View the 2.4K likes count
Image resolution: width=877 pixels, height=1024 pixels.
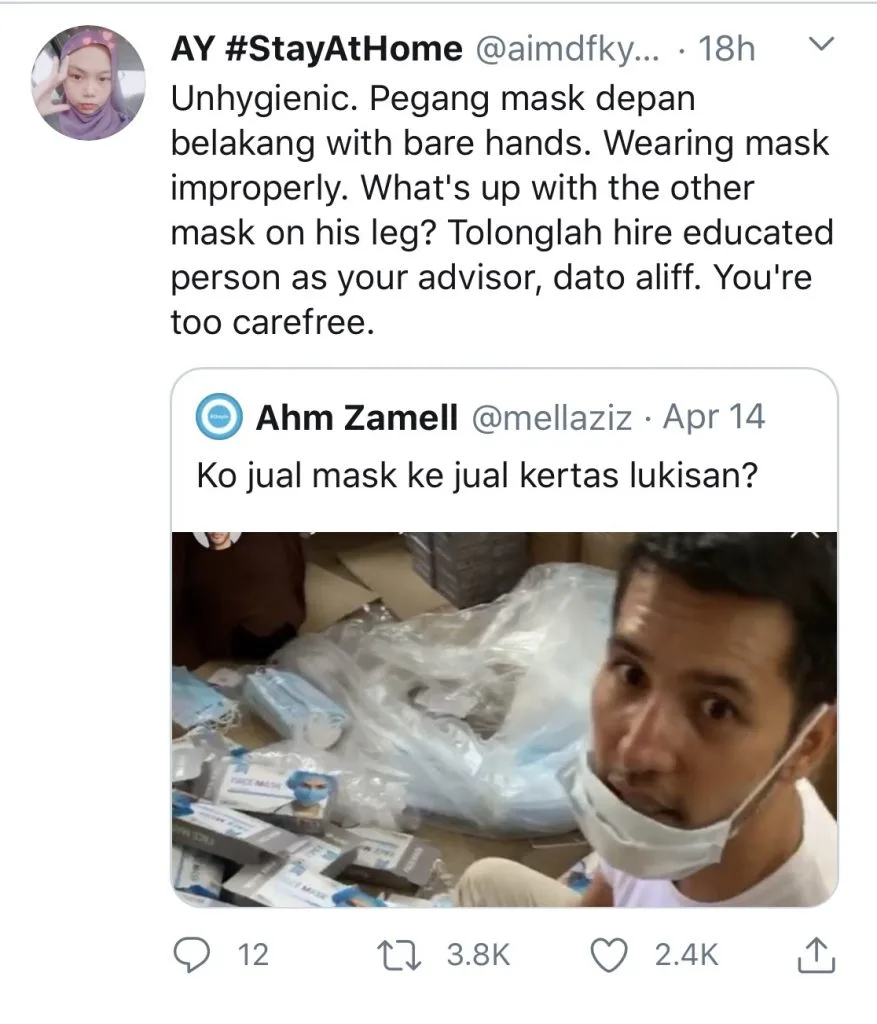pyautogui.click(x=686, y=955)
